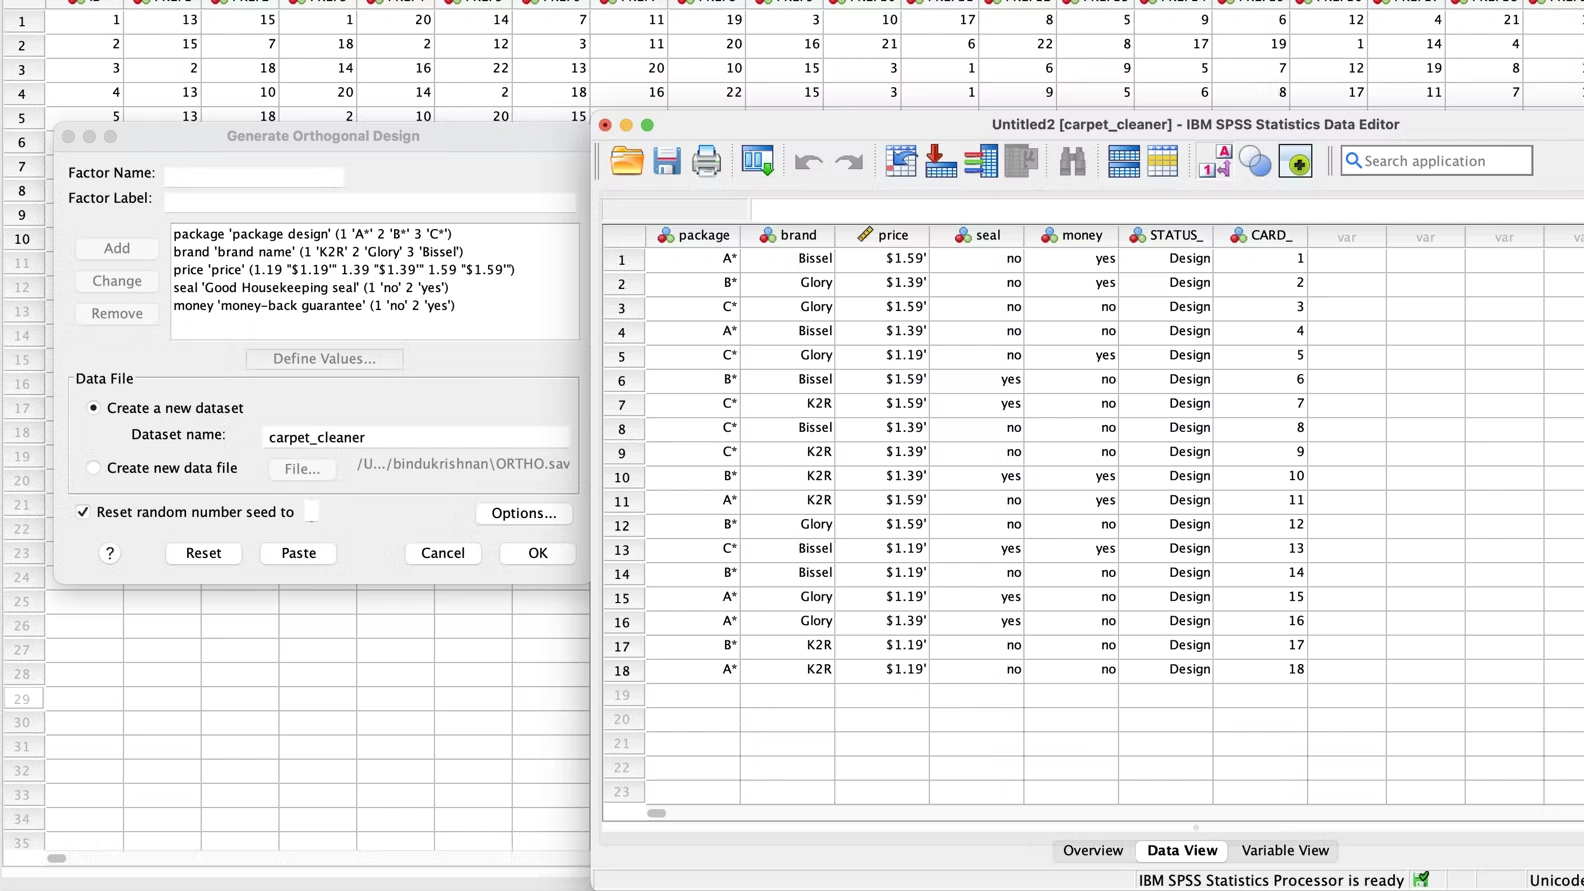Click the Undo arrow in the toolbar
This screenshot has height=891, width=1584.
(x=808, y=161)
